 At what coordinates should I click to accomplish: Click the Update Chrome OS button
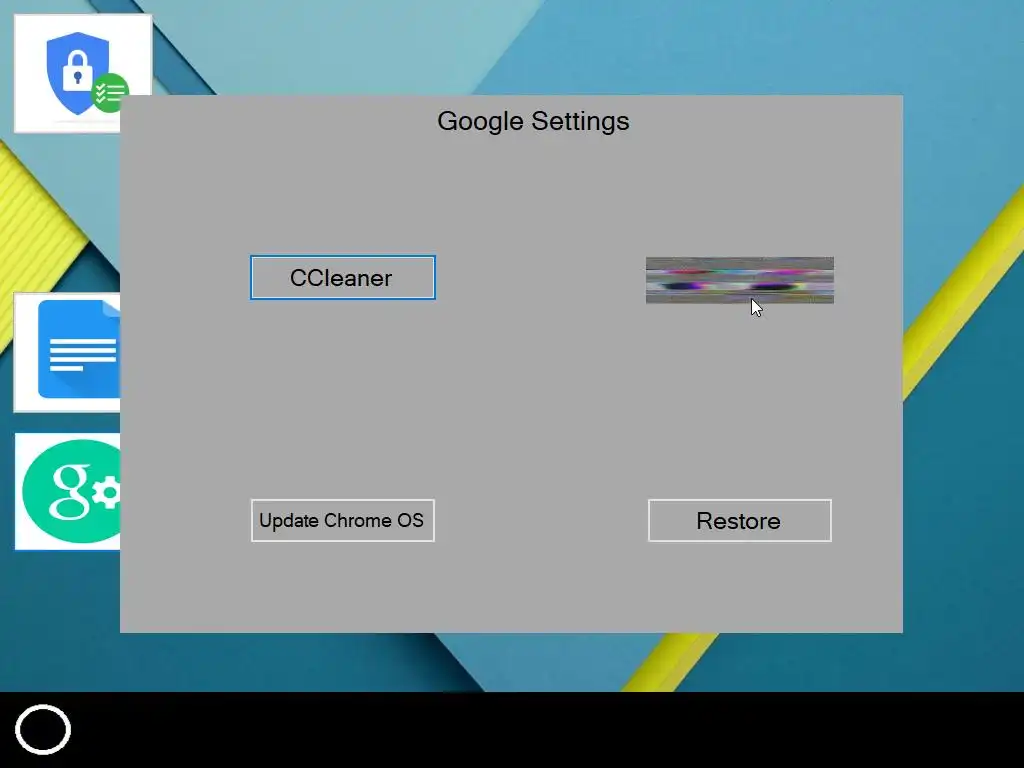[x=343, y=520]
